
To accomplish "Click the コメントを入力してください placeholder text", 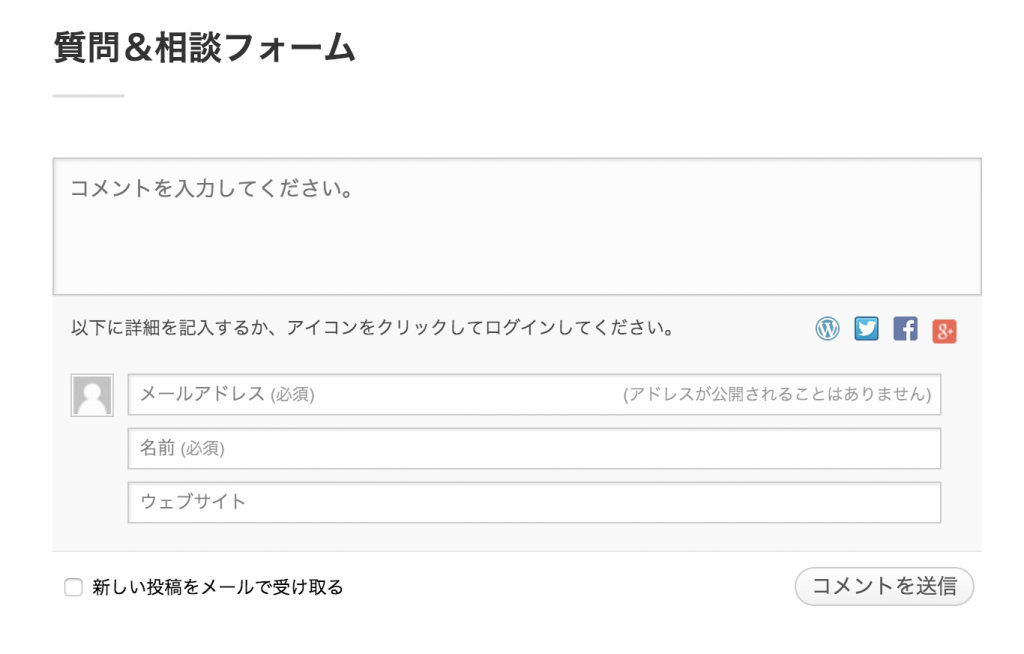I will coord(212,189).
